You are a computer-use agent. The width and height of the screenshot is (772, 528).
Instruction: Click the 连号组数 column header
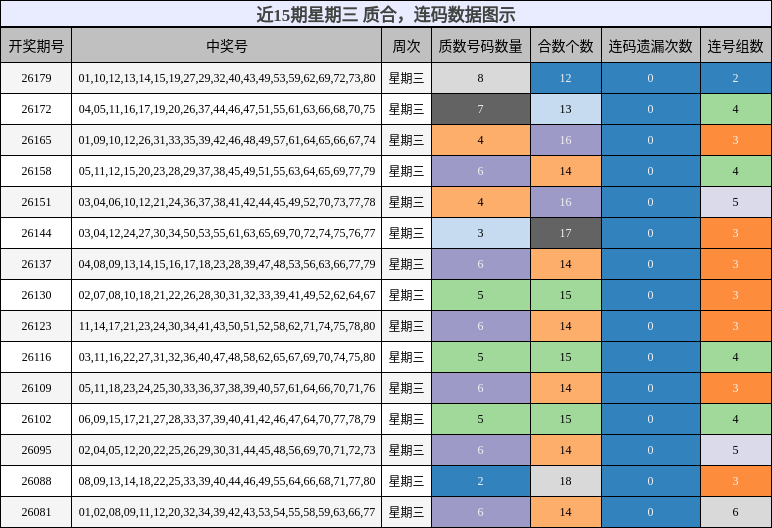(x=736, y=45)
